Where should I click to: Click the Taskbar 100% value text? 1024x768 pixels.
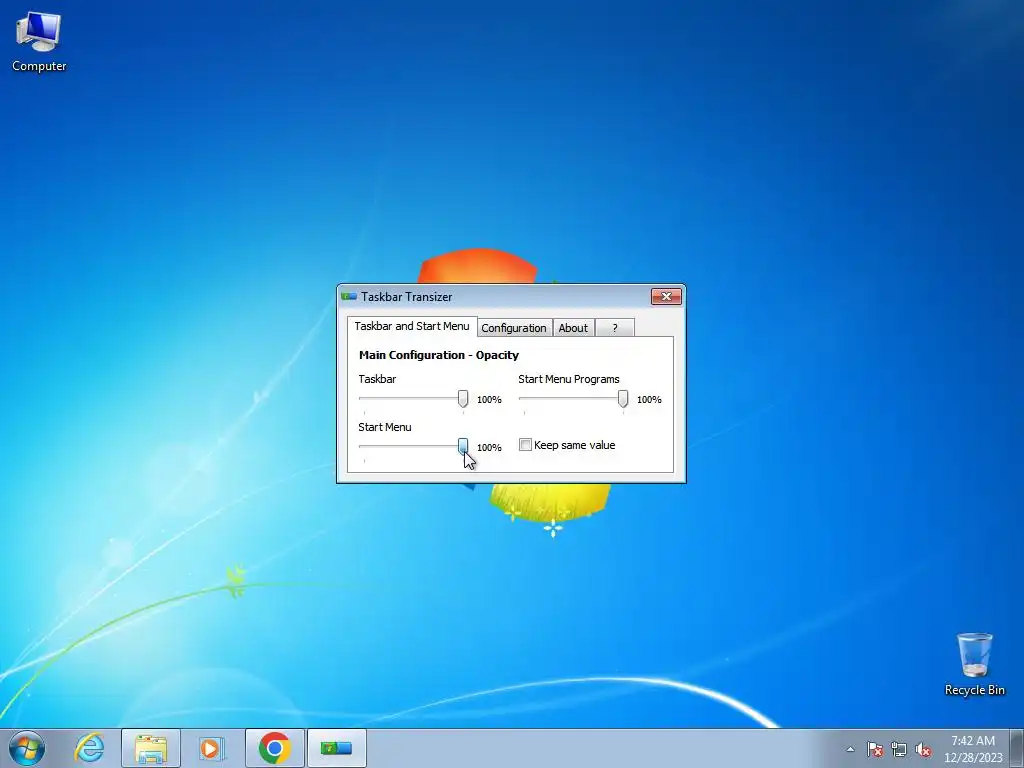[x=489, y=400]
